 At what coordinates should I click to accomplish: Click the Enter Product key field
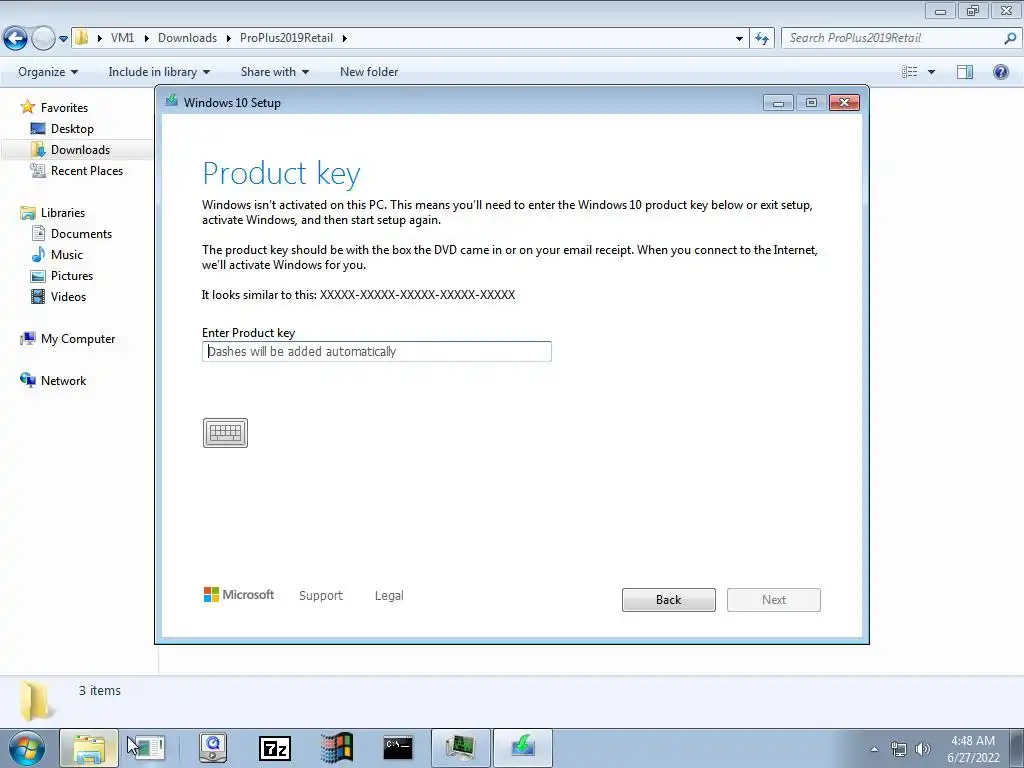pos(377,351)
